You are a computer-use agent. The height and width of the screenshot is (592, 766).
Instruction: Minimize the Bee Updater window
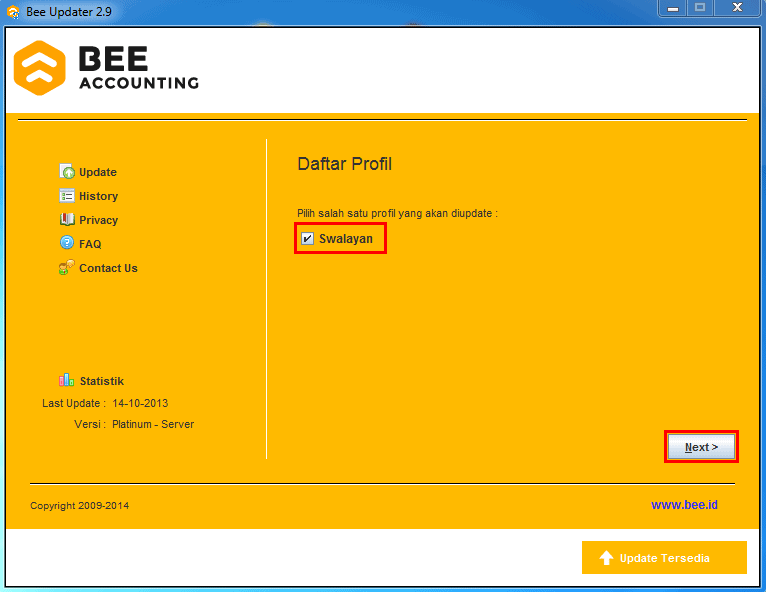(x=673, y=8)
